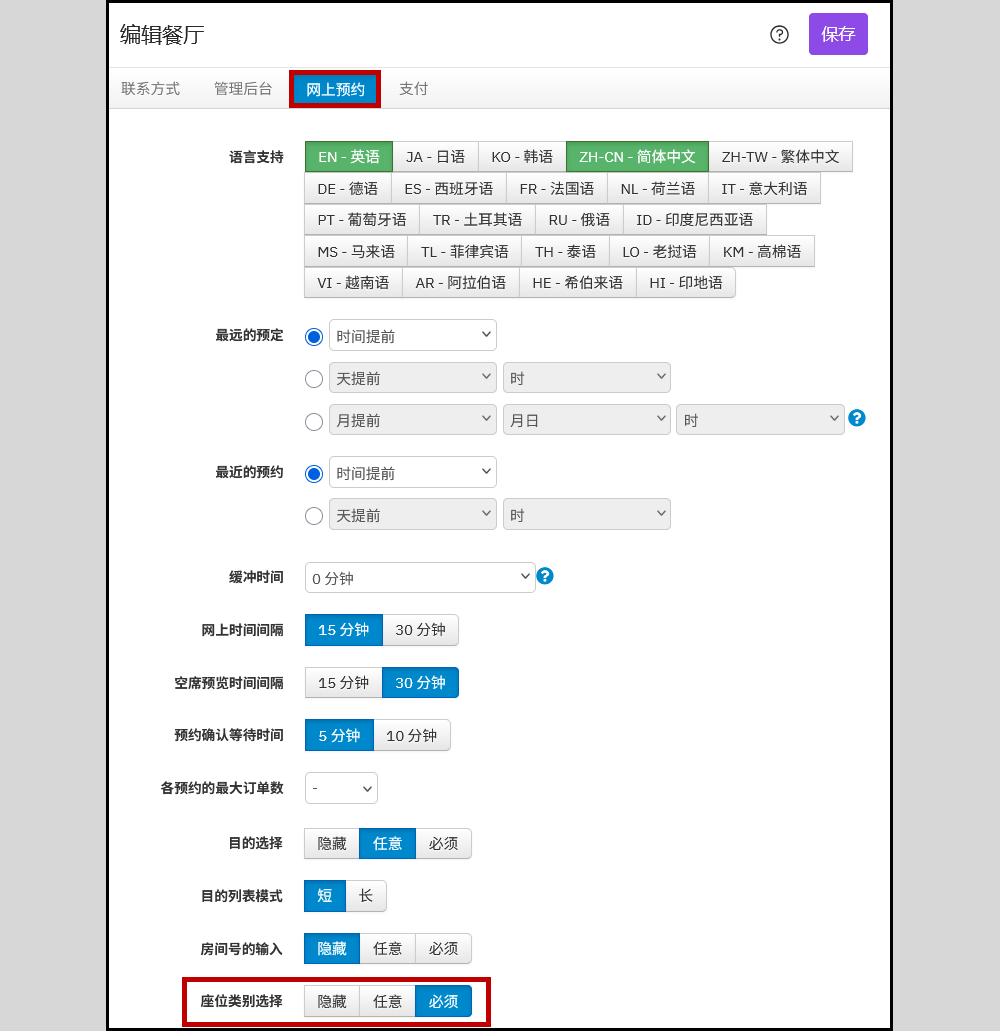1000x1031 pixels.
Task: Switch to the 管理后台 tab
Action: tap(243, 89)
